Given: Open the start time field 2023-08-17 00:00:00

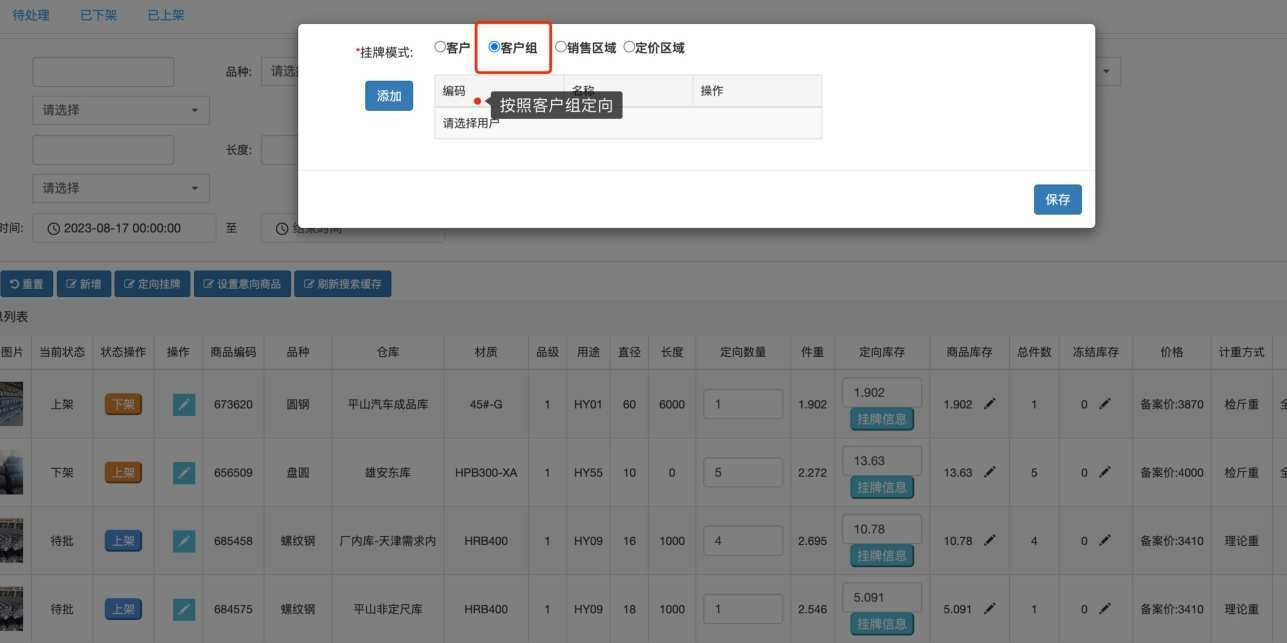Looking at the screenshot, I should [124, 228].
